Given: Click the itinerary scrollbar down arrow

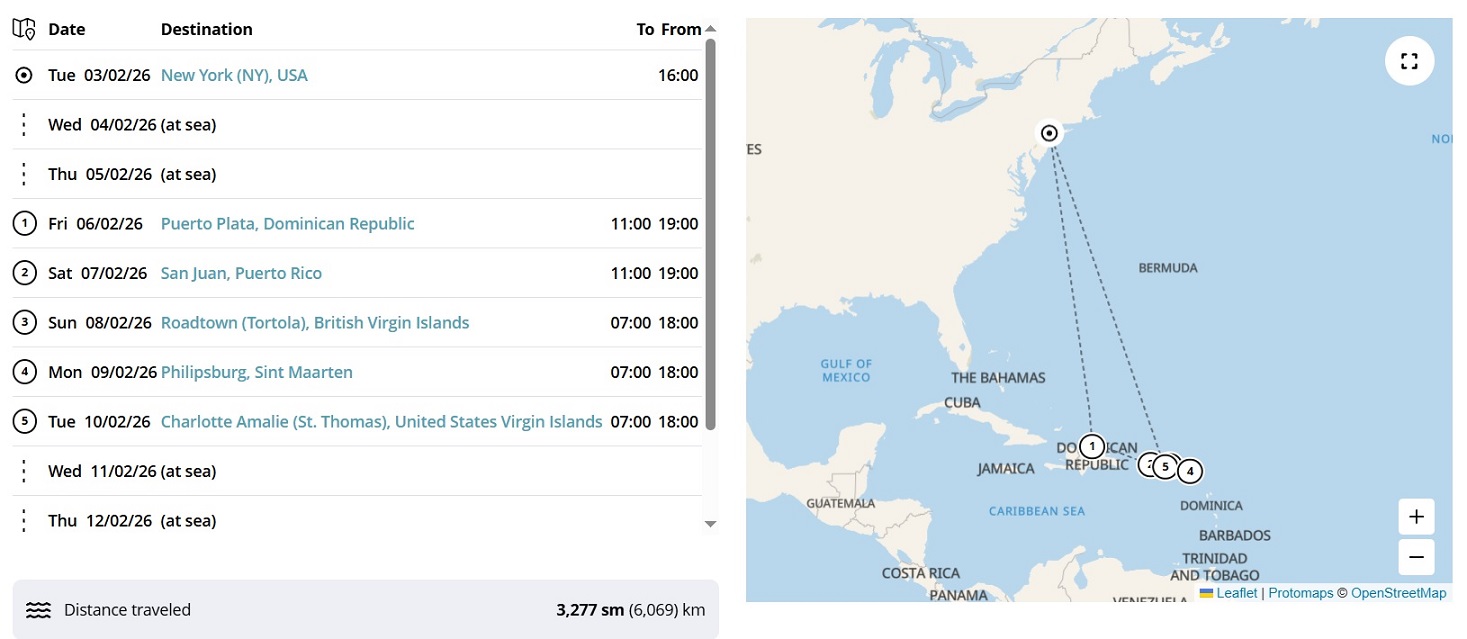Looking at the screenshot, I should pyautogui.click(x=710, y=523).
